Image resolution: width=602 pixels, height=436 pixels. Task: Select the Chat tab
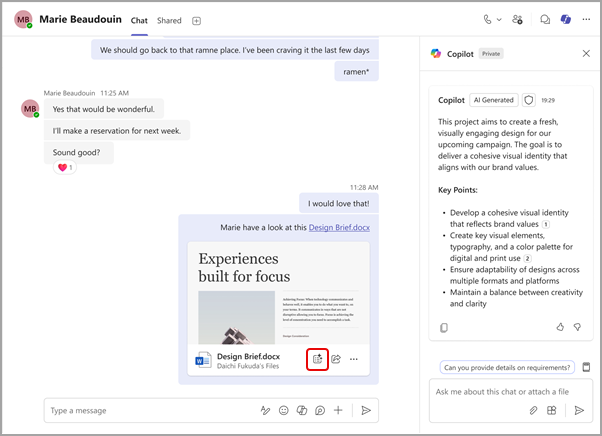139,20
